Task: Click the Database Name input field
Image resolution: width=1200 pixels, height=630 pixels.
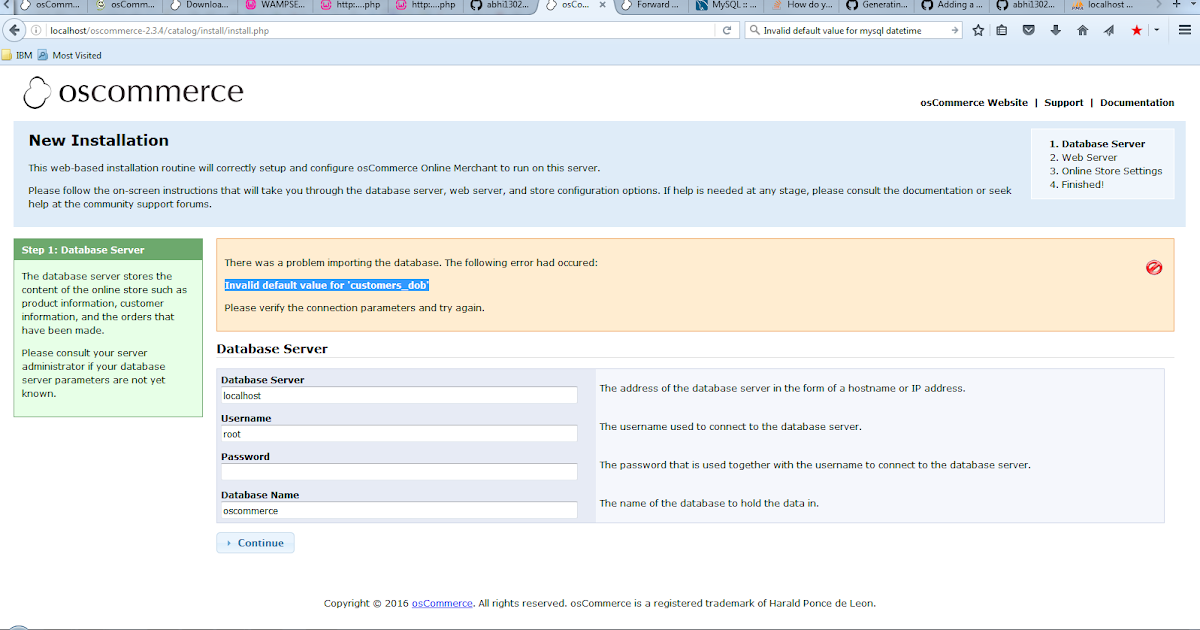Action: point(399,510)
